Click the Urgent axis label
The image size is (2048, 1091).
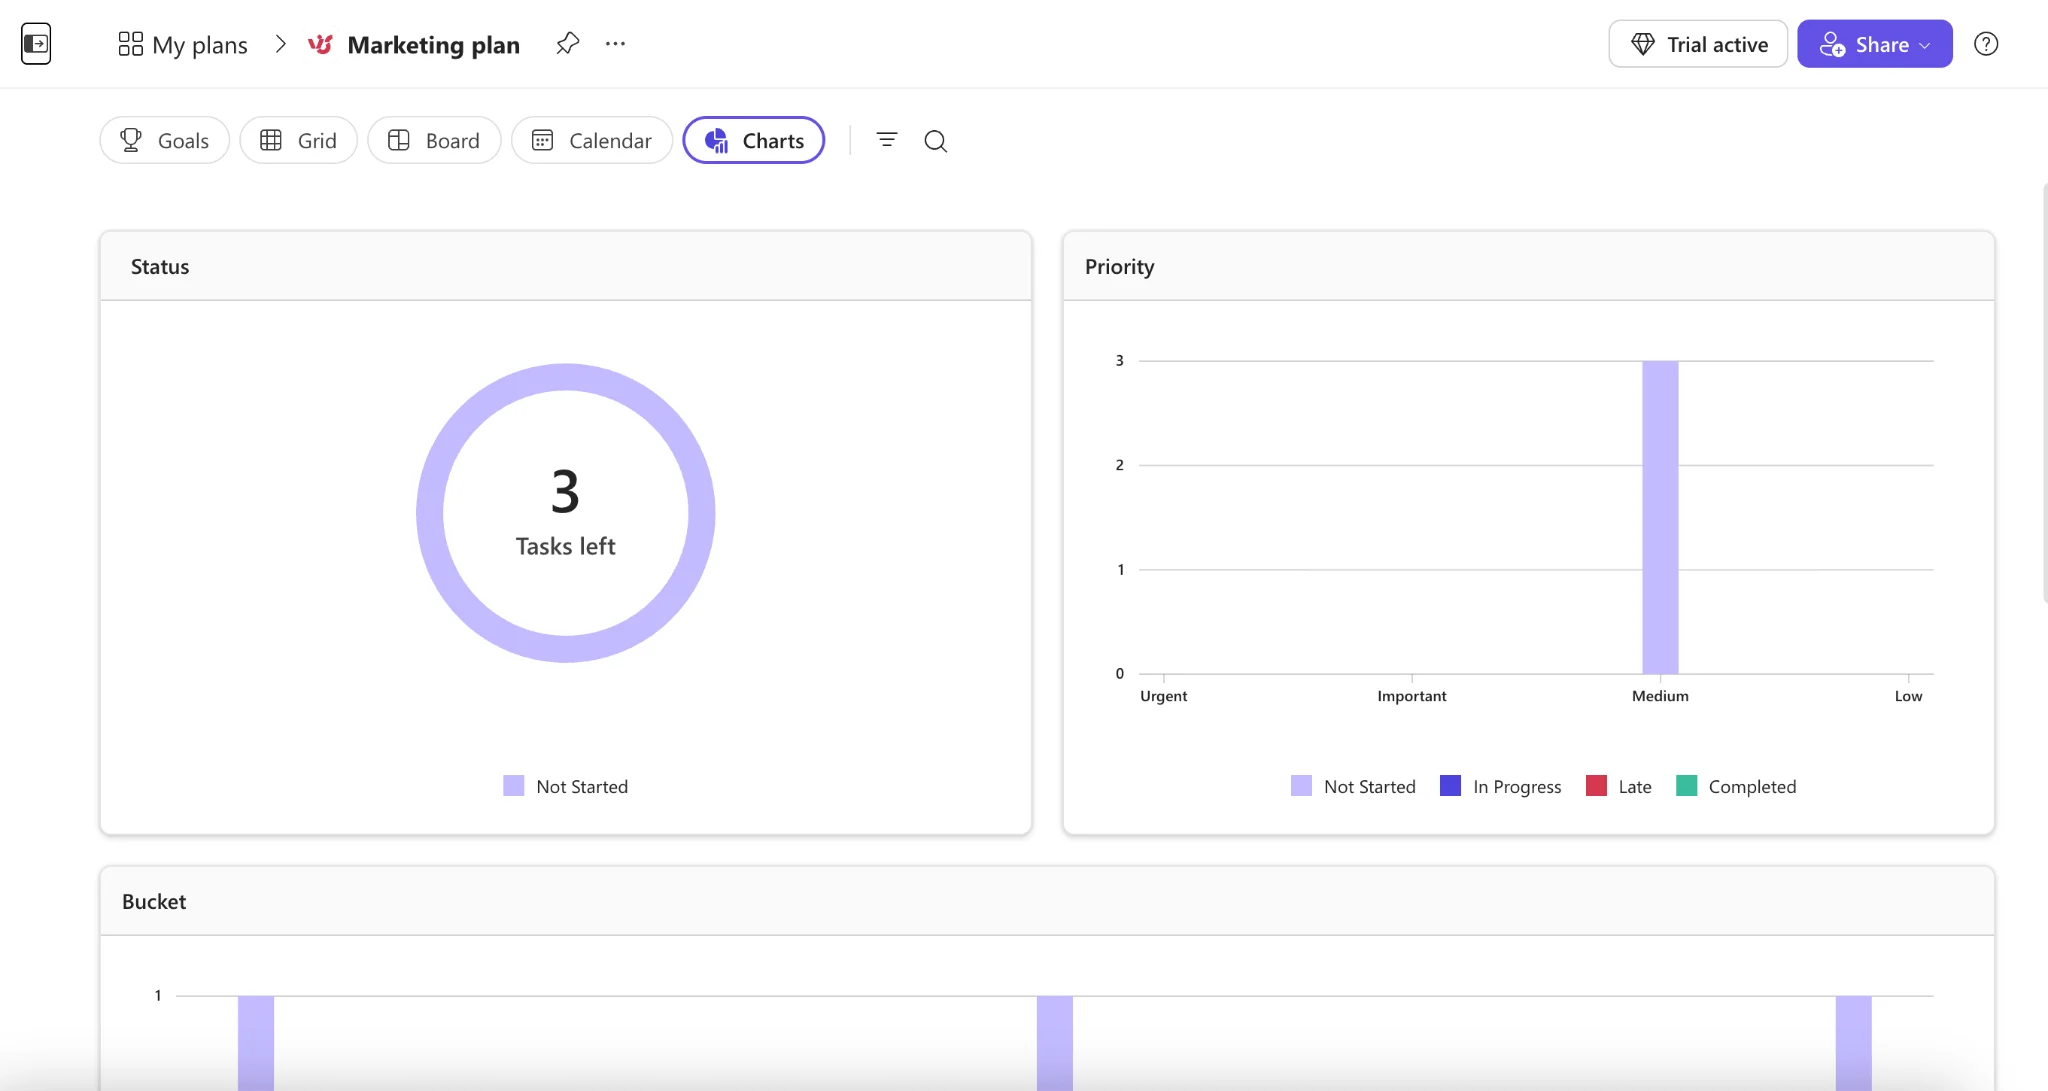click(x=1164, y=696)
